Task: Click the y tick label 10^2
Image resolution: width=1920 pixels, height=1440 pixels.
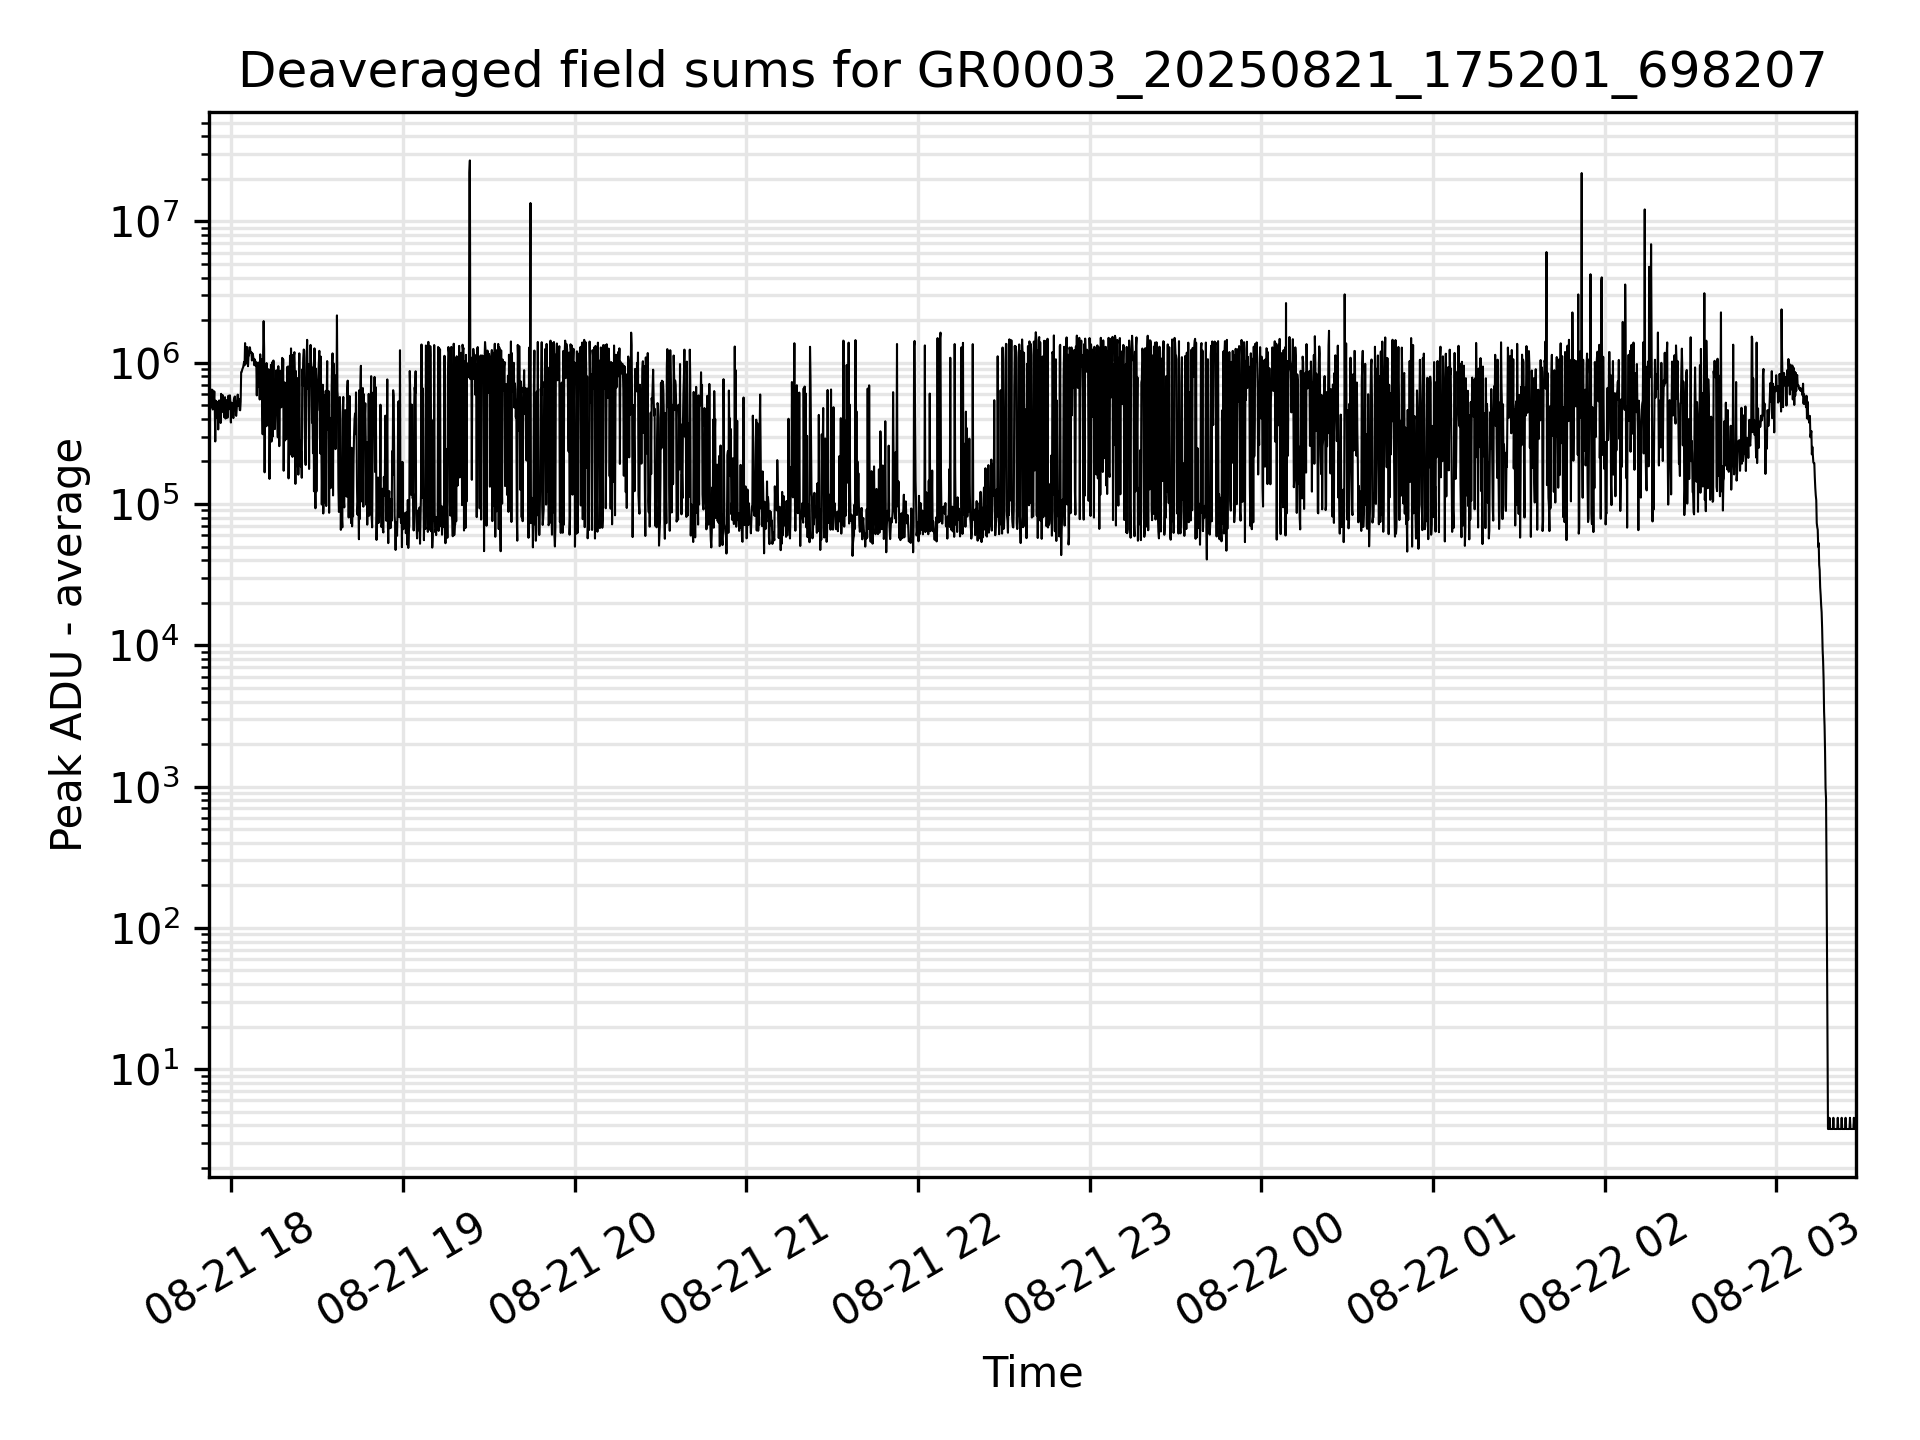Action: (x=144, y=928)
